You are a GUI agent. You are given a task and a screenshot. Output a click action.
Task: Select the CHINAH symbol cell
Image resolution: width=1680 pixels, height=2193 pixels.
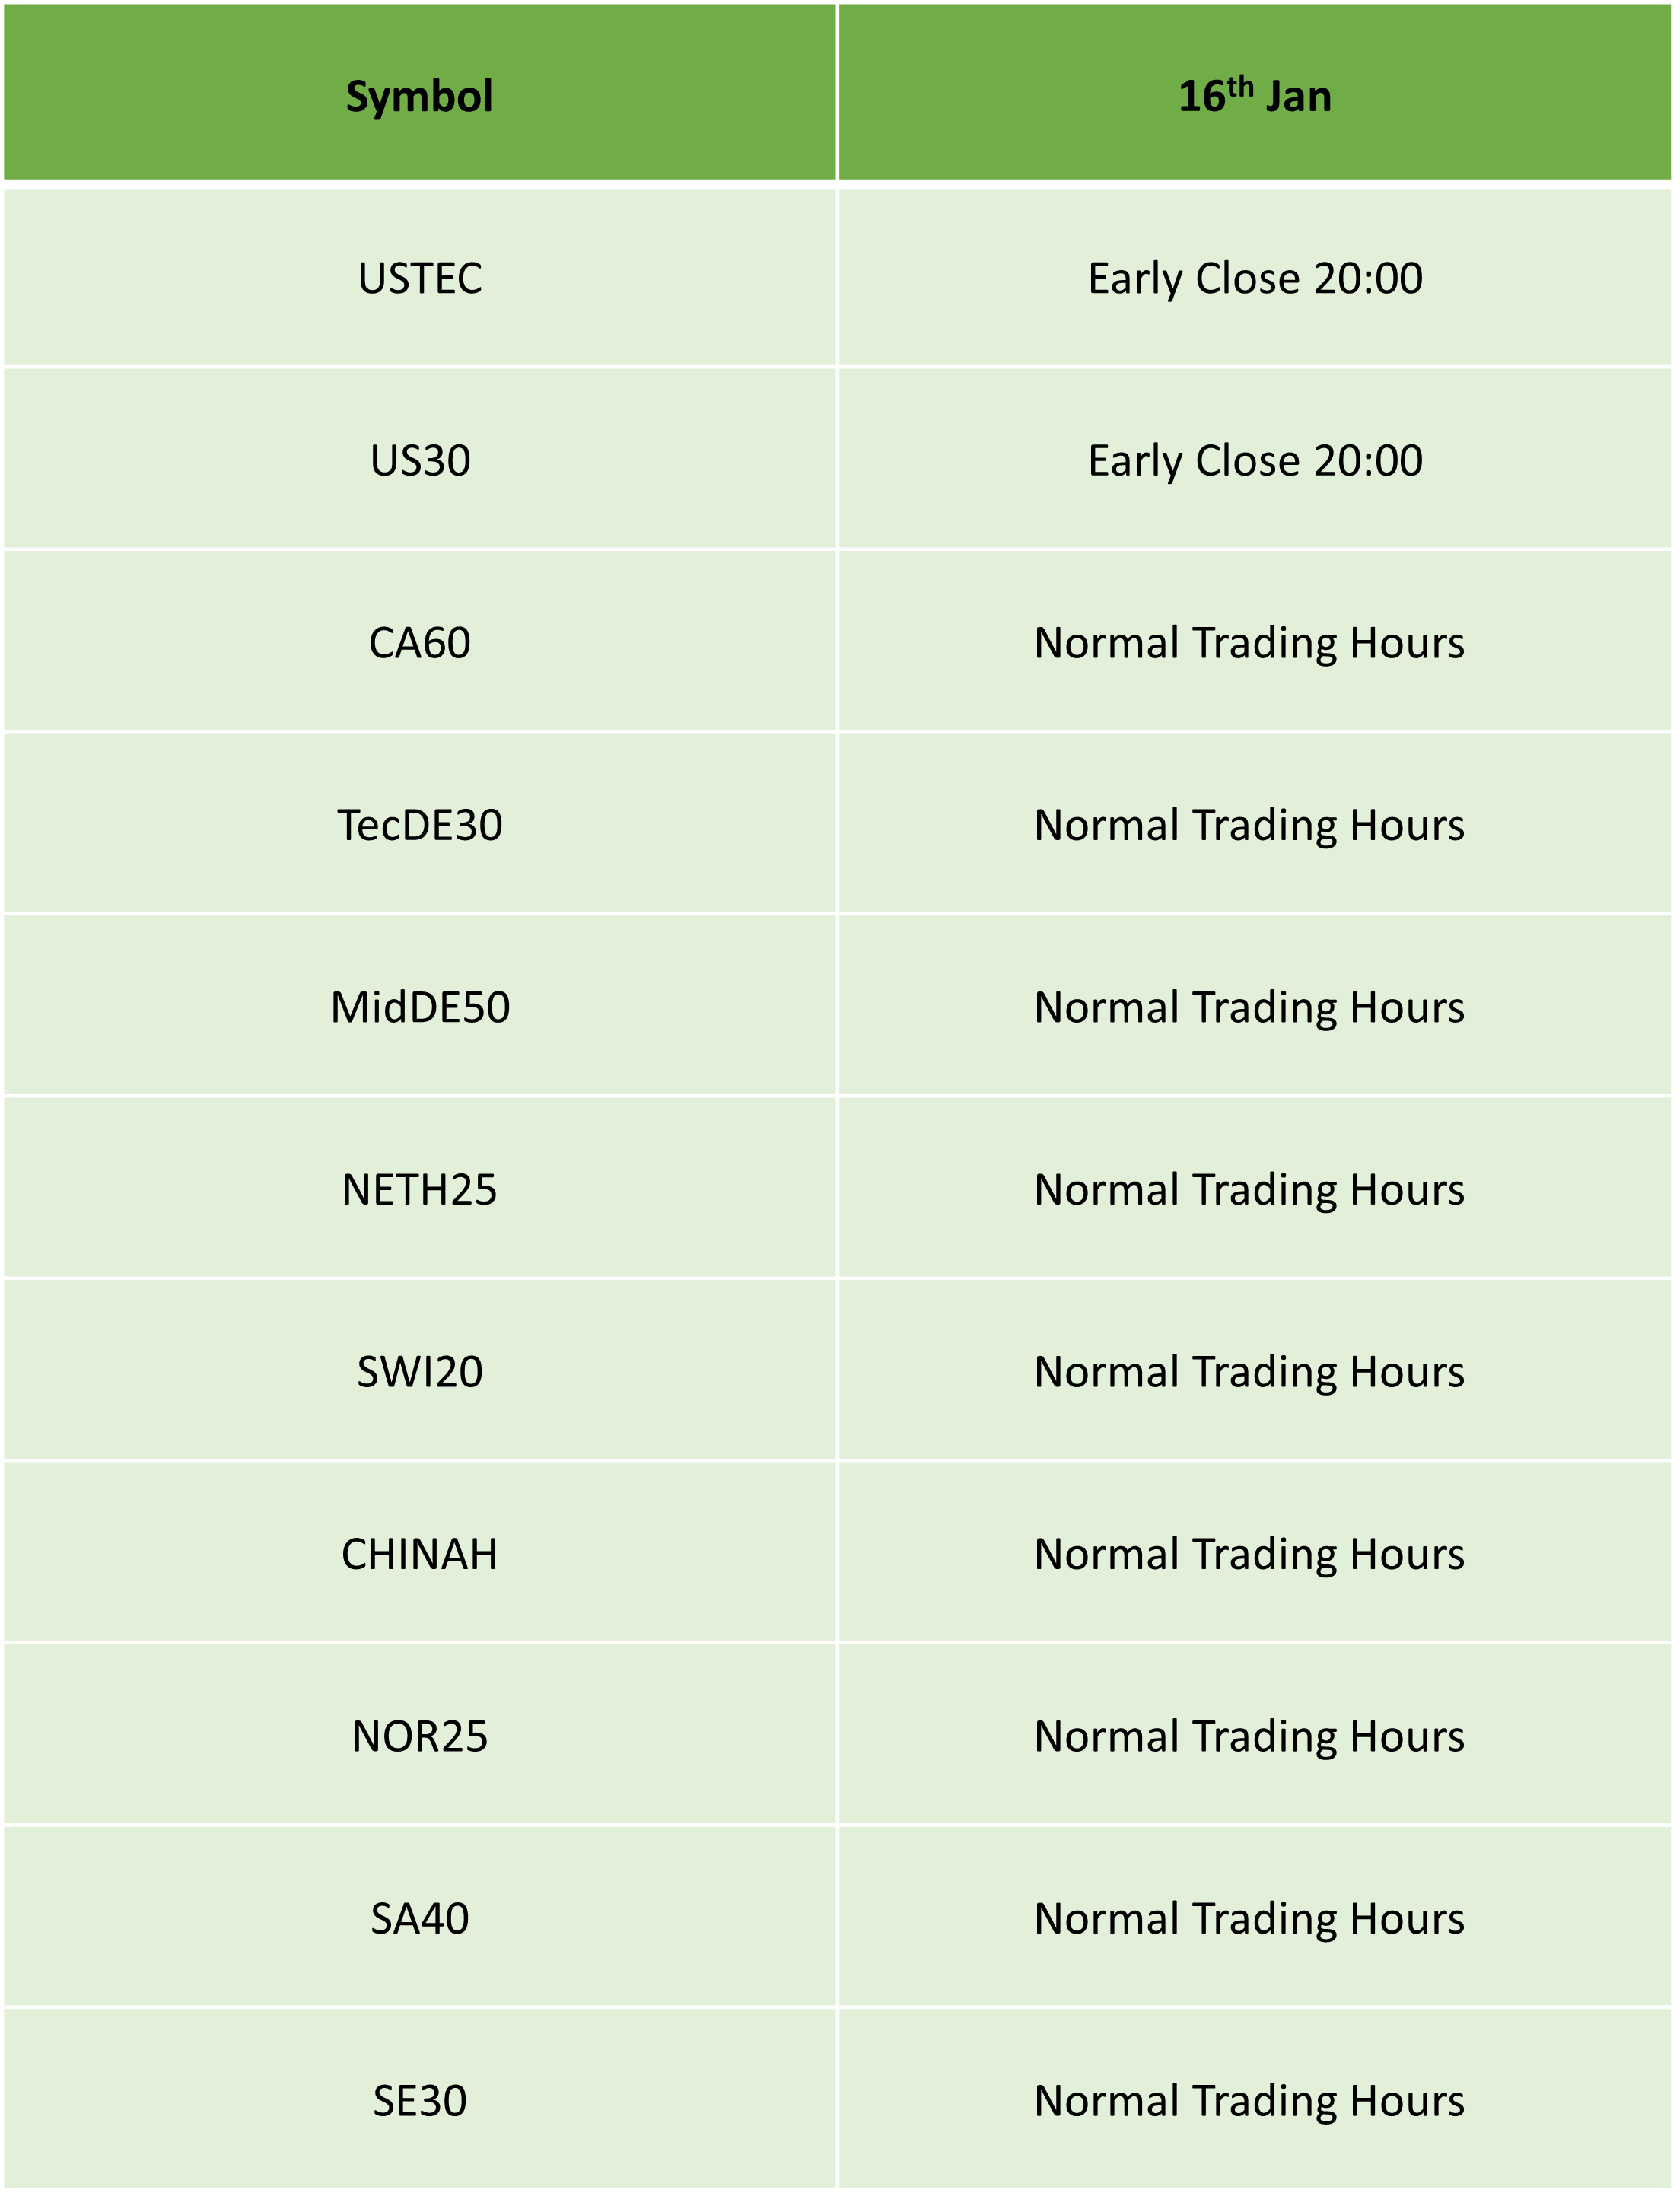[x=420, y=1553]
